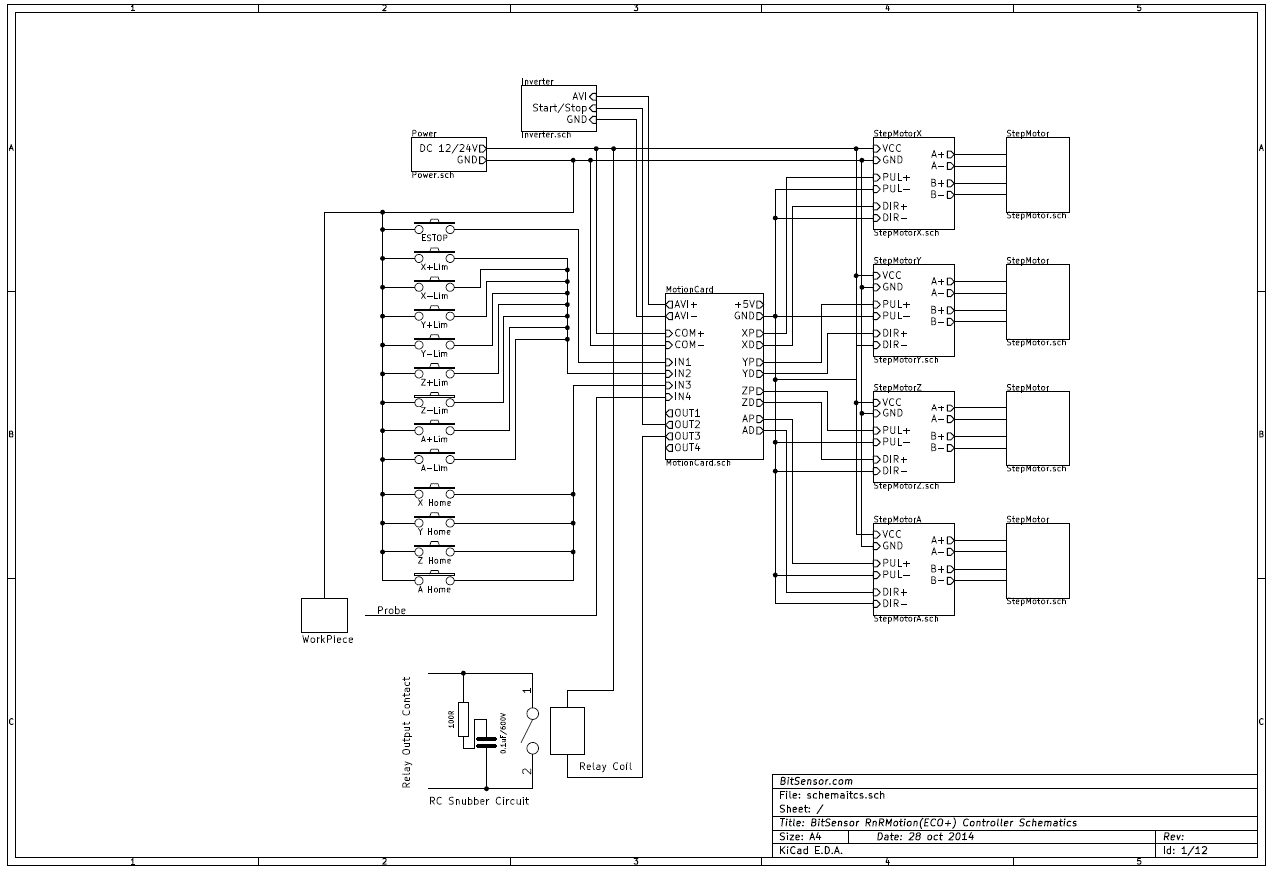The height and width of the screenshot is (880, 1272).
Task: Click the COM- pin on MotionCard
Action: point(685,345)
